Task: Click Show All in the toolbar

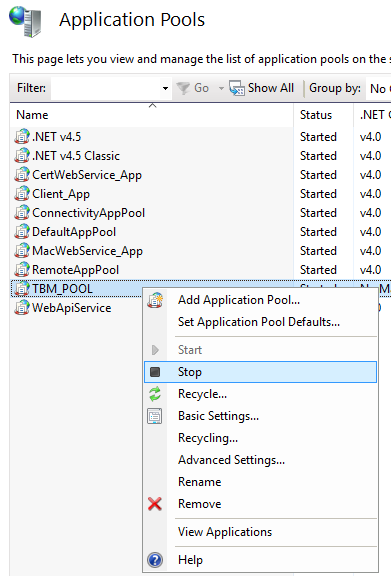Action: 262,88
